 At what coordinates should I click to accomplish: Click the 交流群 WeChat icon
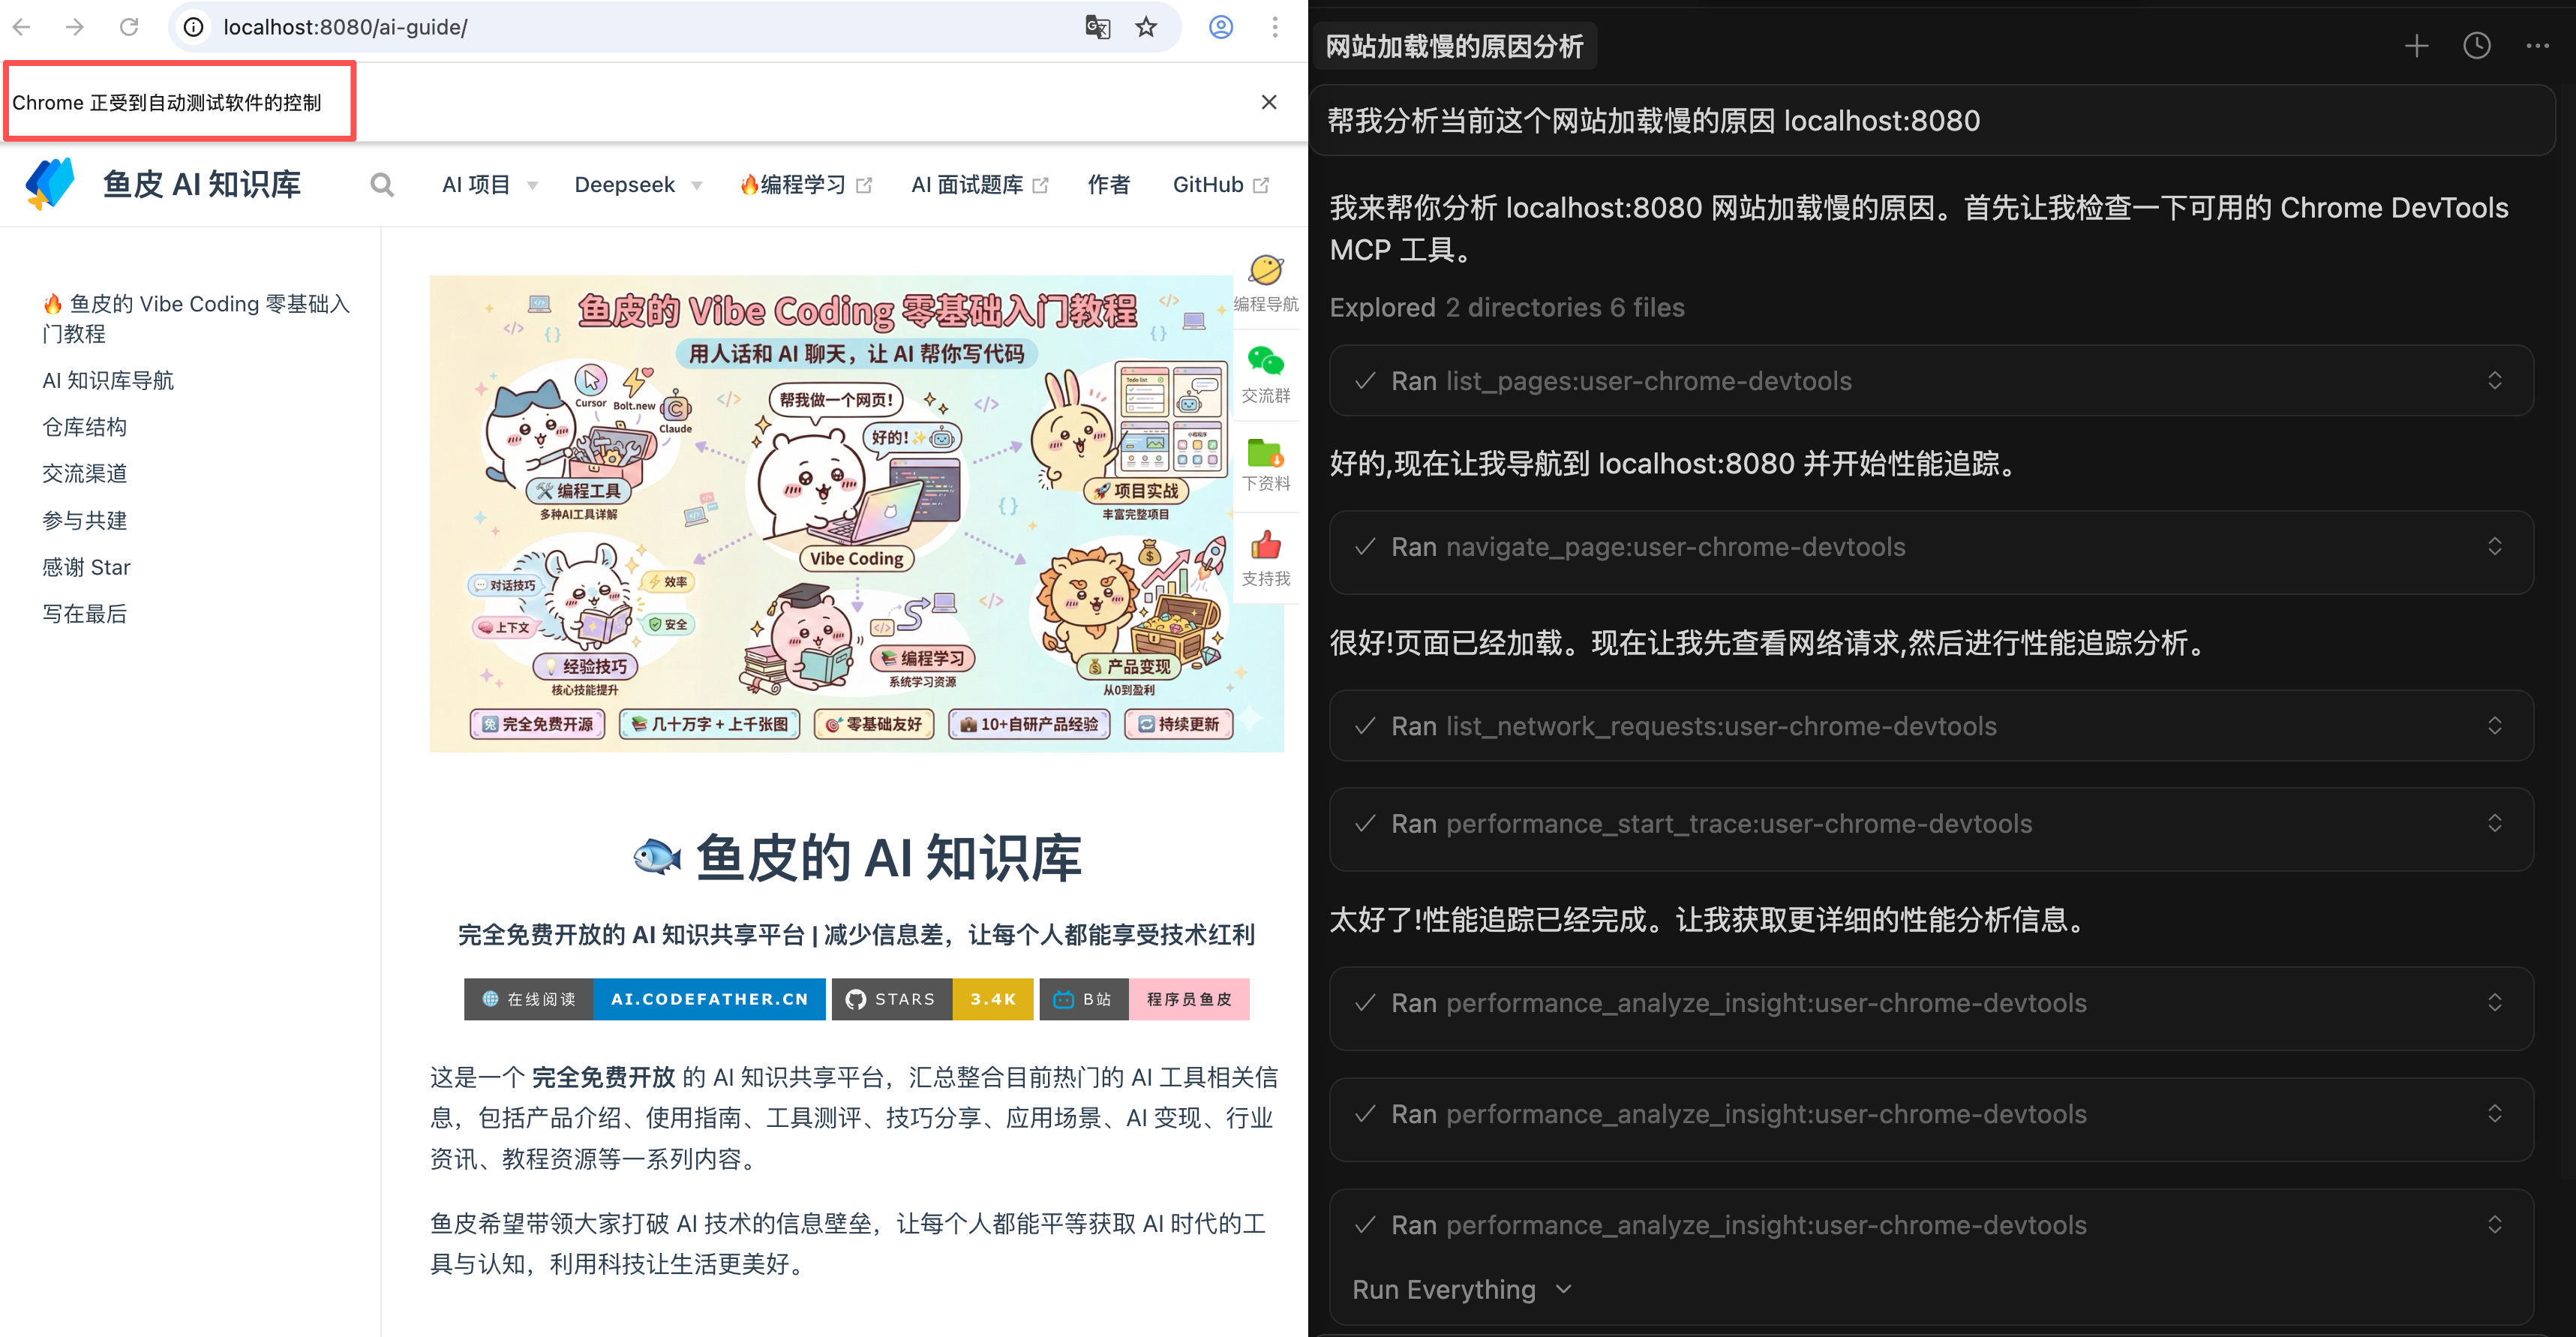pyautogui.click(x=1265, y=362)
